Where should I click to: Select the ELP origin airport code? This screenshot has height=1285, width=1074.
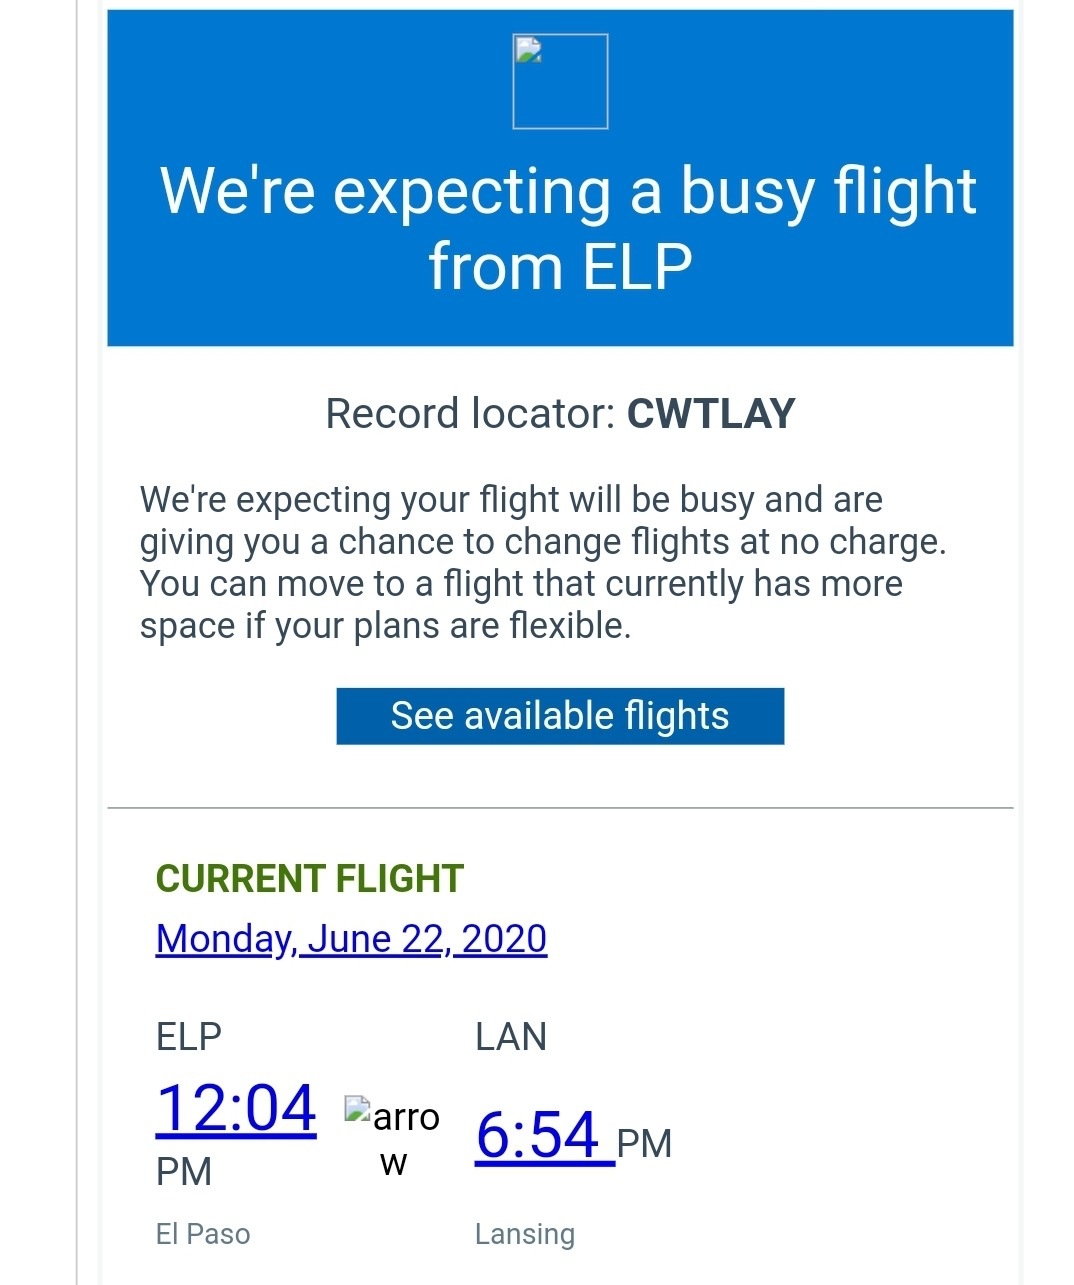pyautogui.click(x=189, y=1037)
